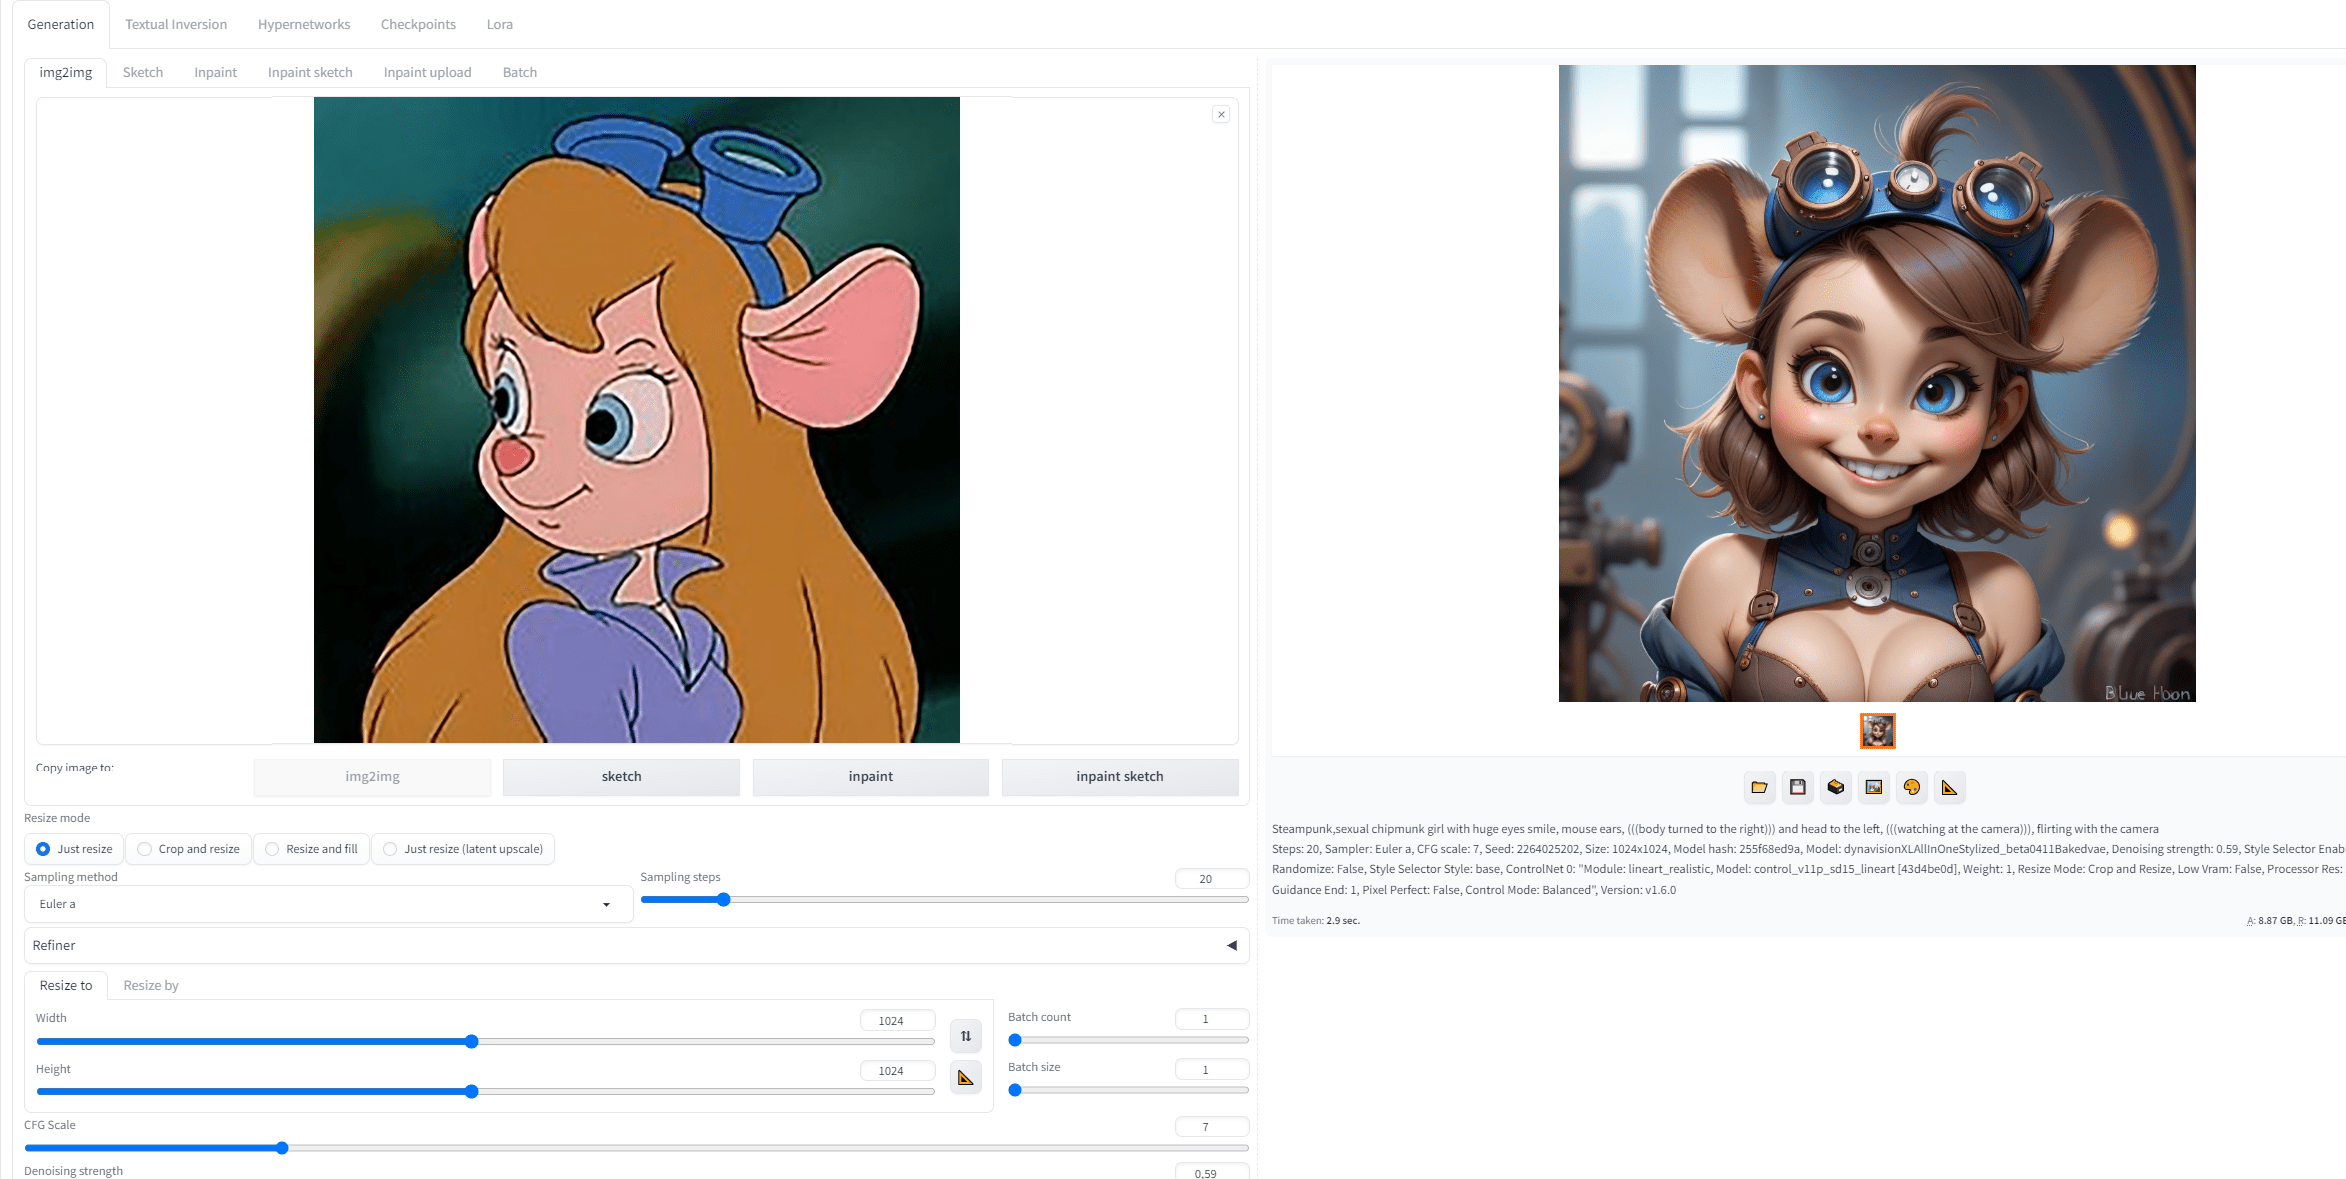Screen dimensions: 2346x1179
Task: Detect size from image ruler button
Action: click(x=965, y=1078)
